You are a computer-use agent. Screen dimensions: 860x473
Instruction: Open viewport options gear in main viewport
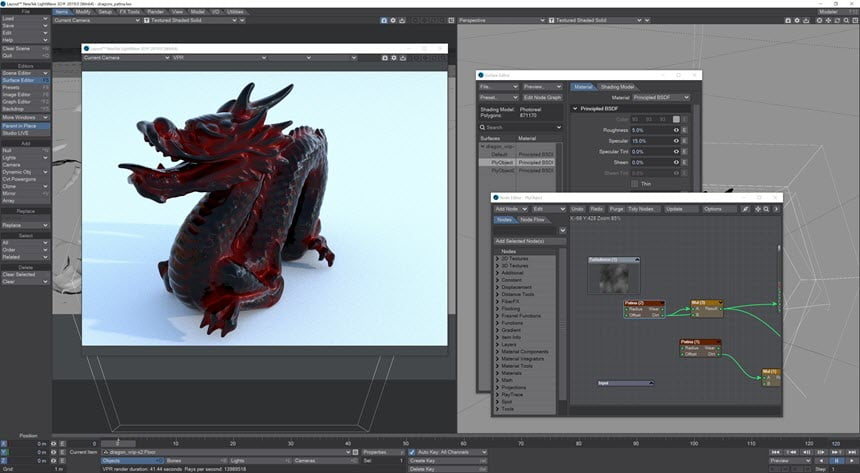pyautogui.click(x=393, y=20)
